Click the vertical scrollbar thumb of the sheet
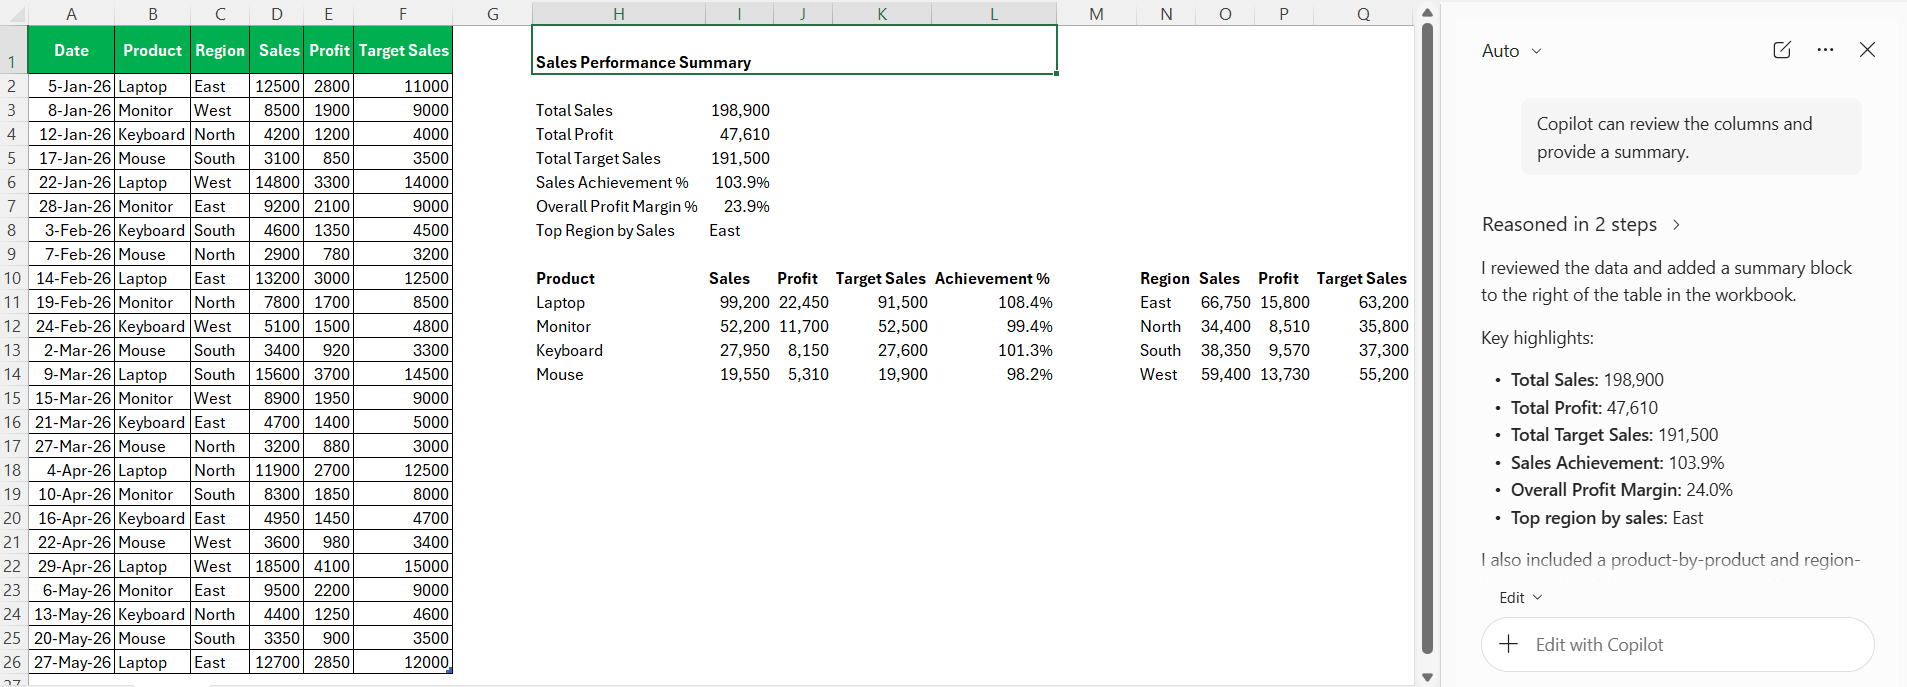 [1427, 338]
